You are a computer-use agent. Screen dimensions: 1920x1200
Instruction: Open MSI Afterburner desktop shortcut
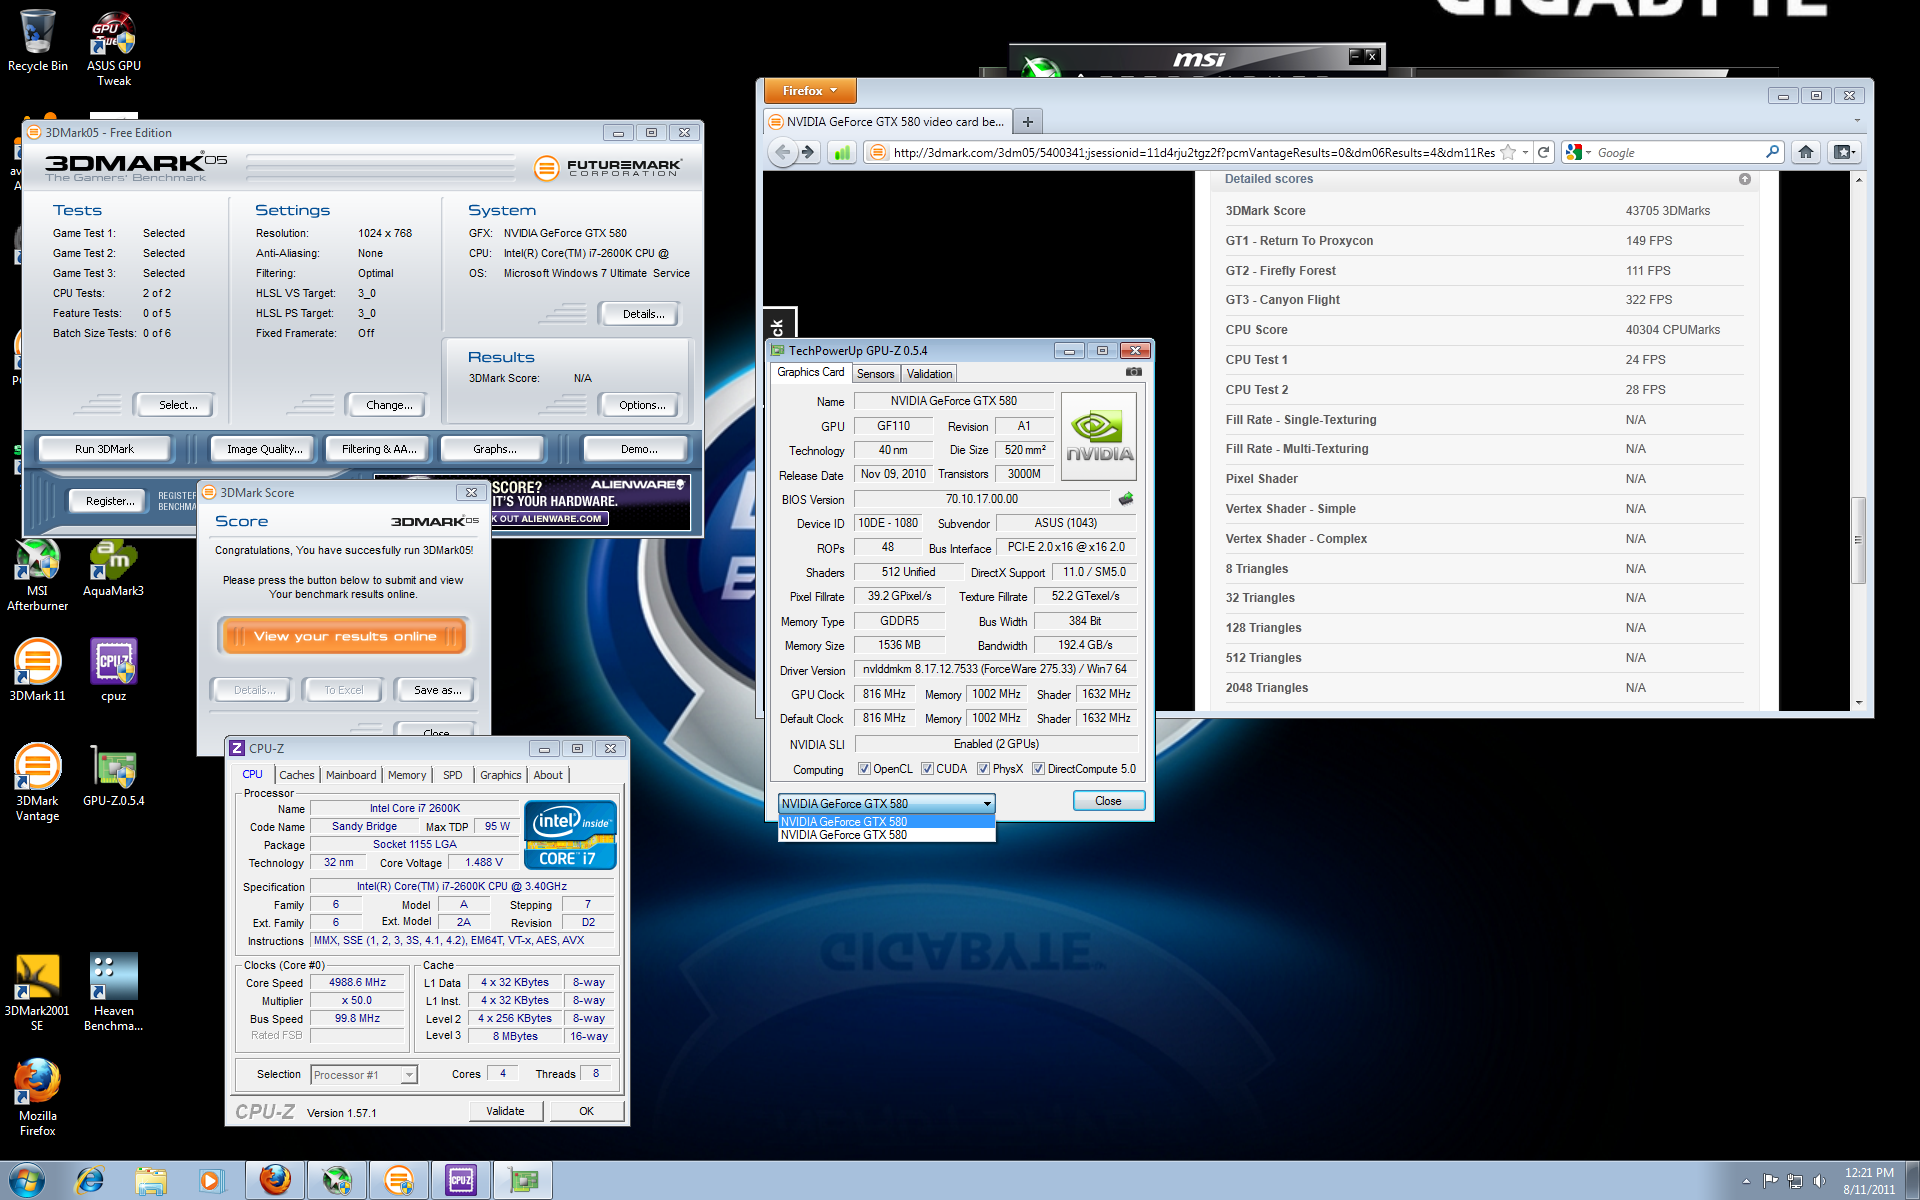click(37, 575)
